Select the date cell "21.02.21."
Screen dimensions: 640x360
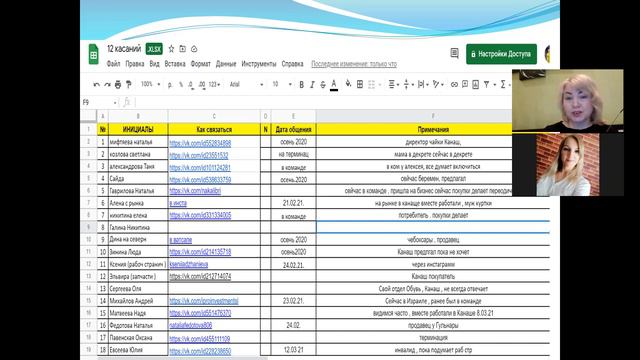pyautogui.click(x=293, y=203)
